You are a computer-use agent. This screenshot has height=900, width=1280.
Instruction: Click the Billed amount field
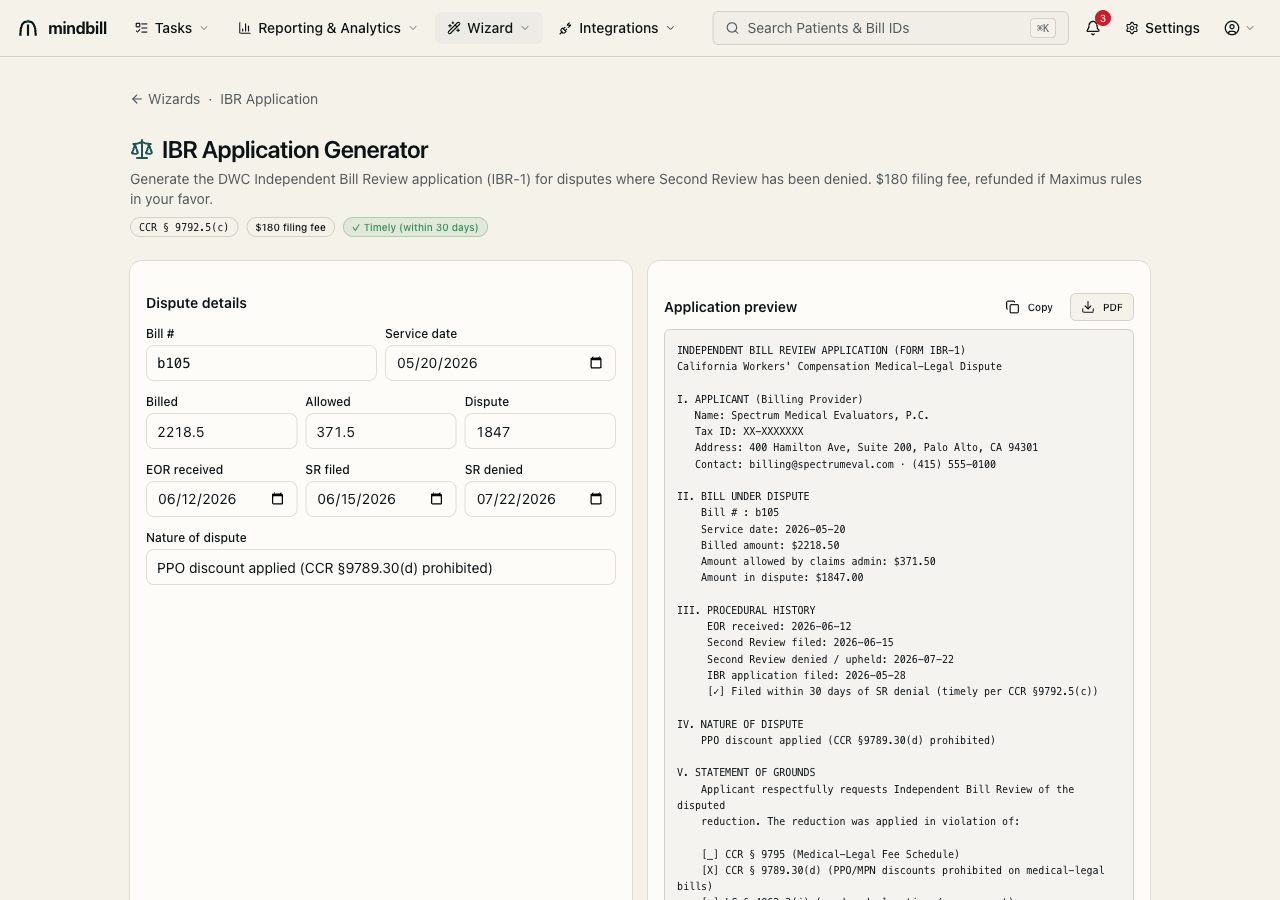tap(221, 431)
